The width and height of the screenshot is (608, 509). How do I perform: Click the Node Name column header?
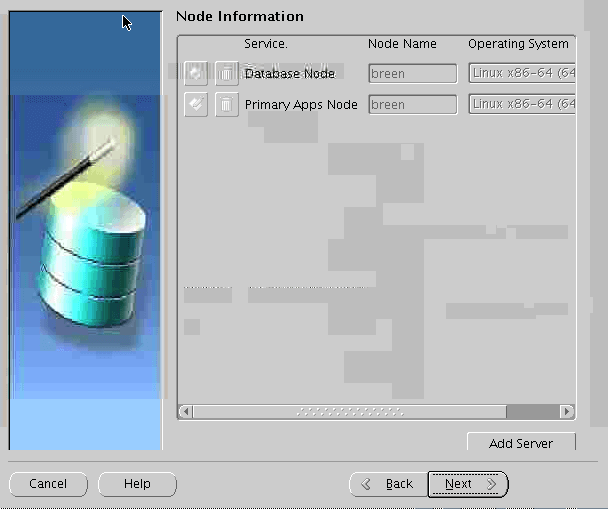(x=402, y=44)
